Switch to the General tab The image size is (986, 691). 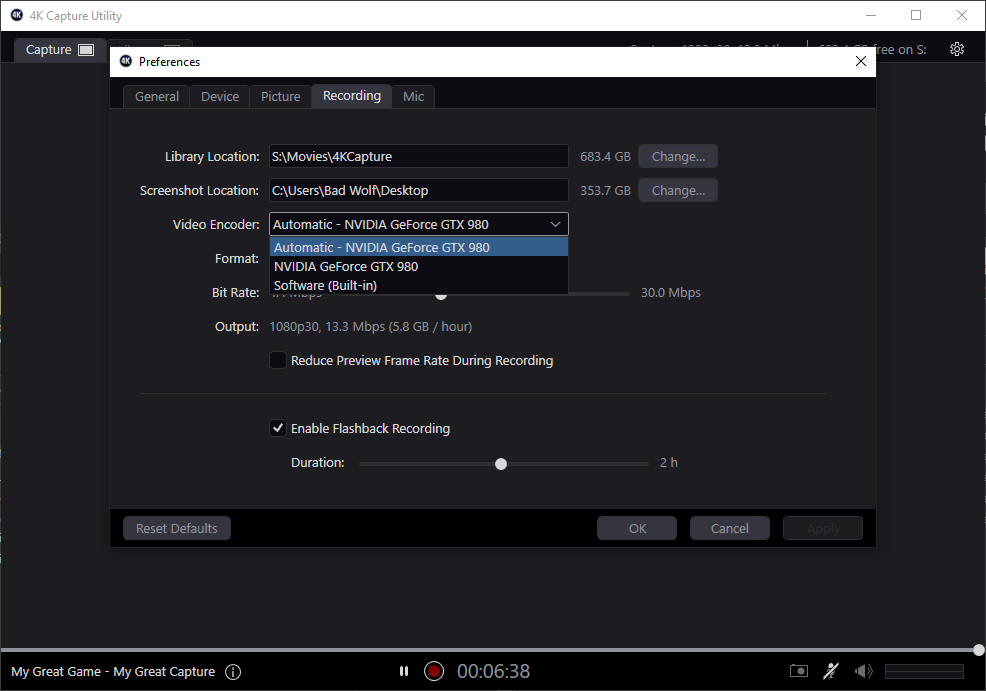tap(157, 96)
